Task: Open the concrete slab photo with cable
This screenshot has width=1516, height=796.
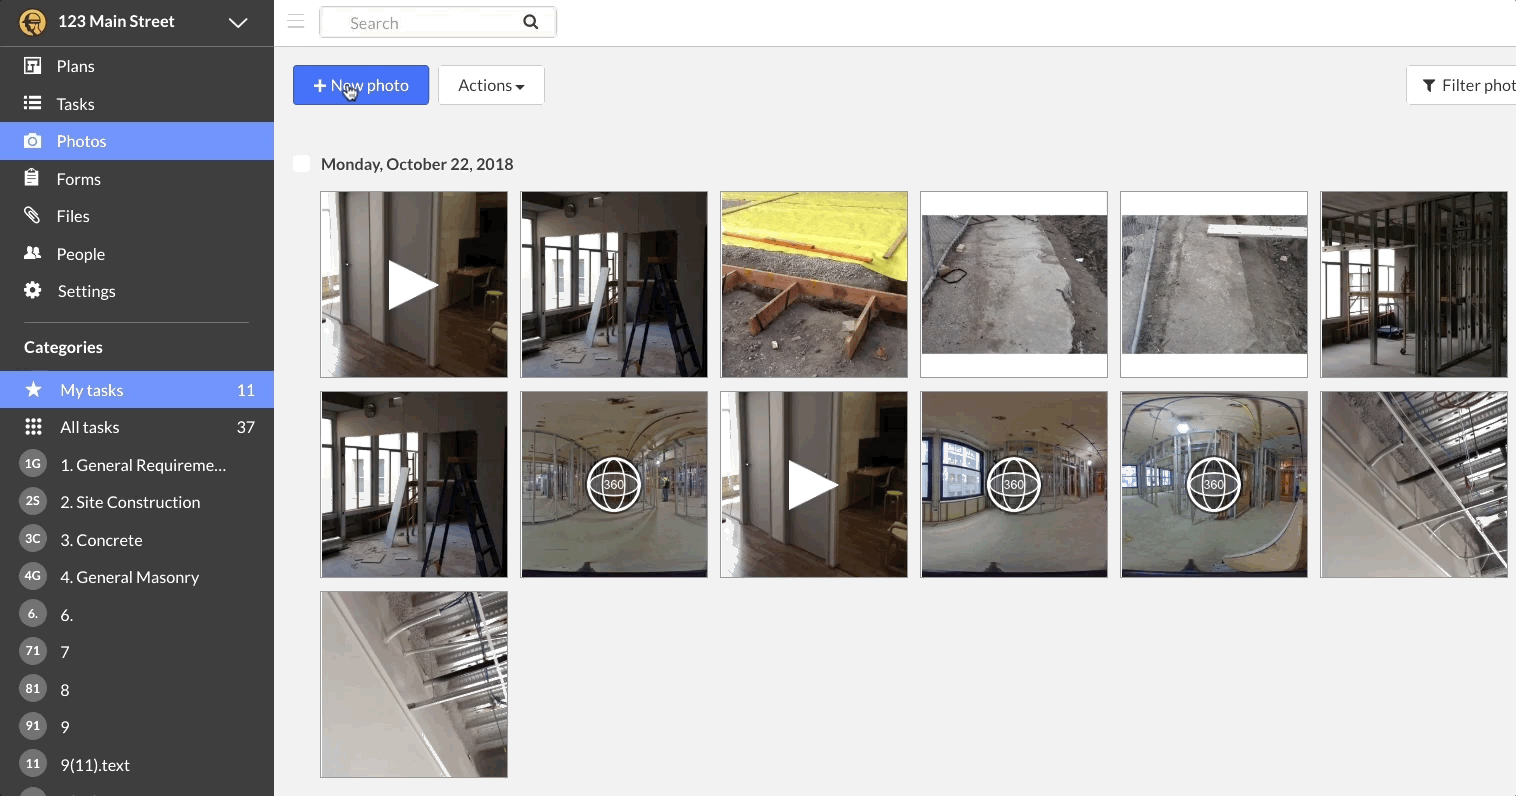Action: click(1014, 285)
